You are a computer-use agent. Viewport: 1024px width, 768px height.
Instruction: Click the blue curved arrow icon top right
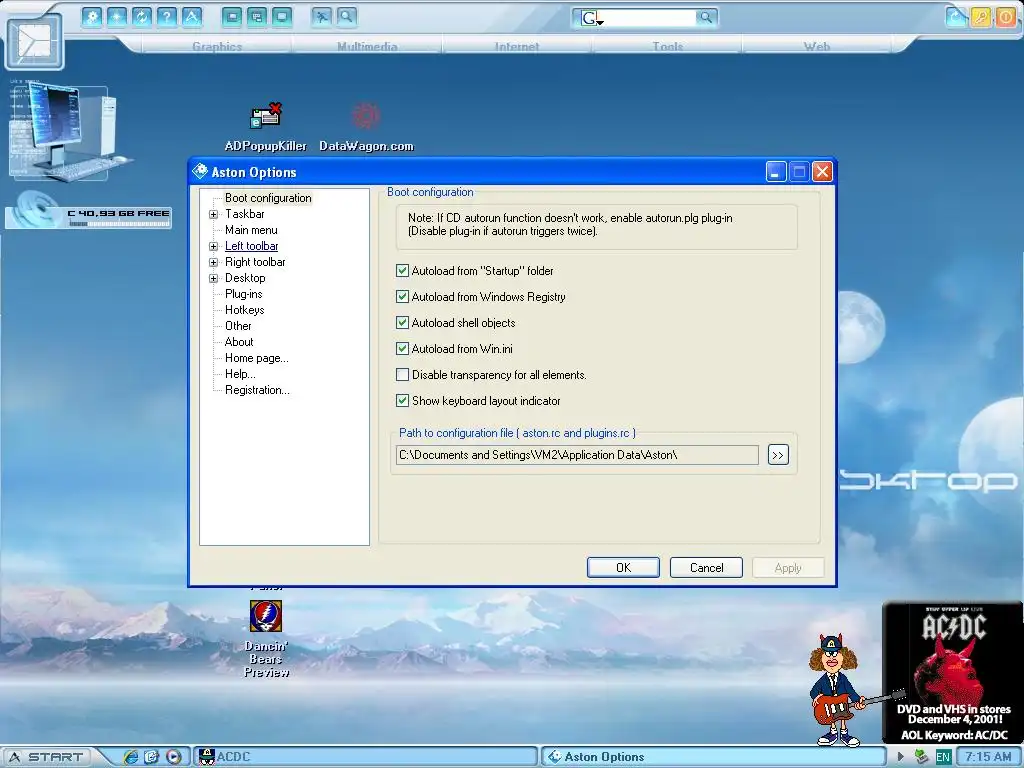click(x=956, y=17)
